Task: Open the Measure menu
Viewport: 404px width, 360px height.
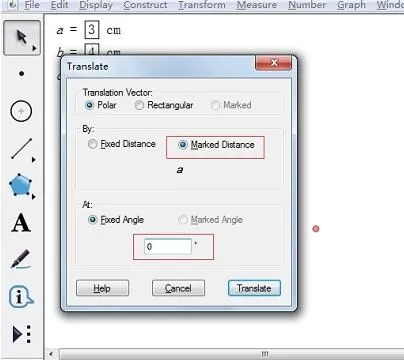Action: [257, 5]
